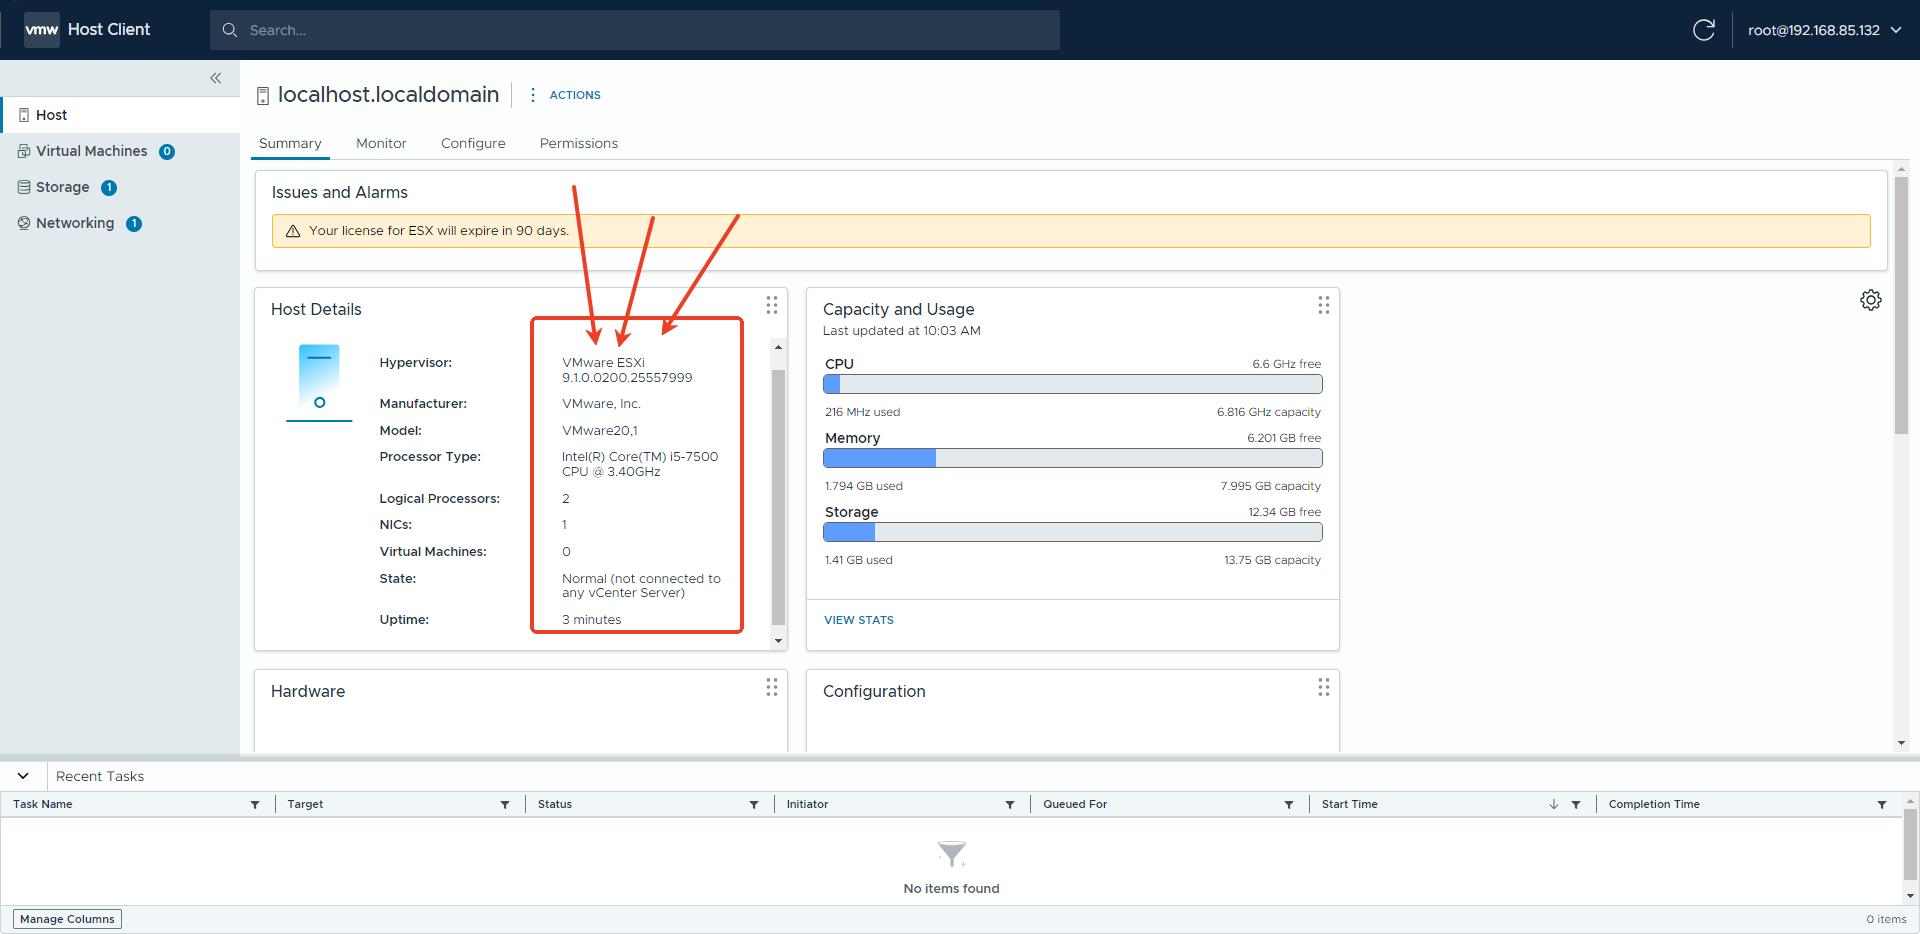Click the Configuration card drag handle

click(x=1323, y=687)
